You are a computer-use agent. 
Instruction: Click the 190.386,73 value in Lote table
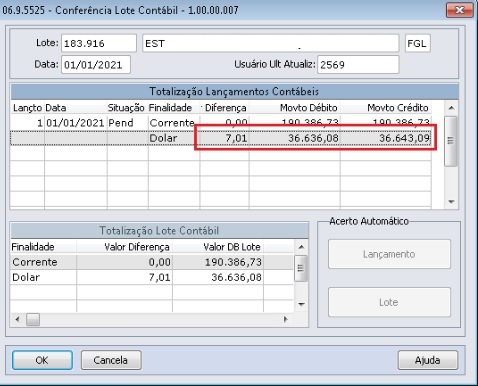coord(233,262)
